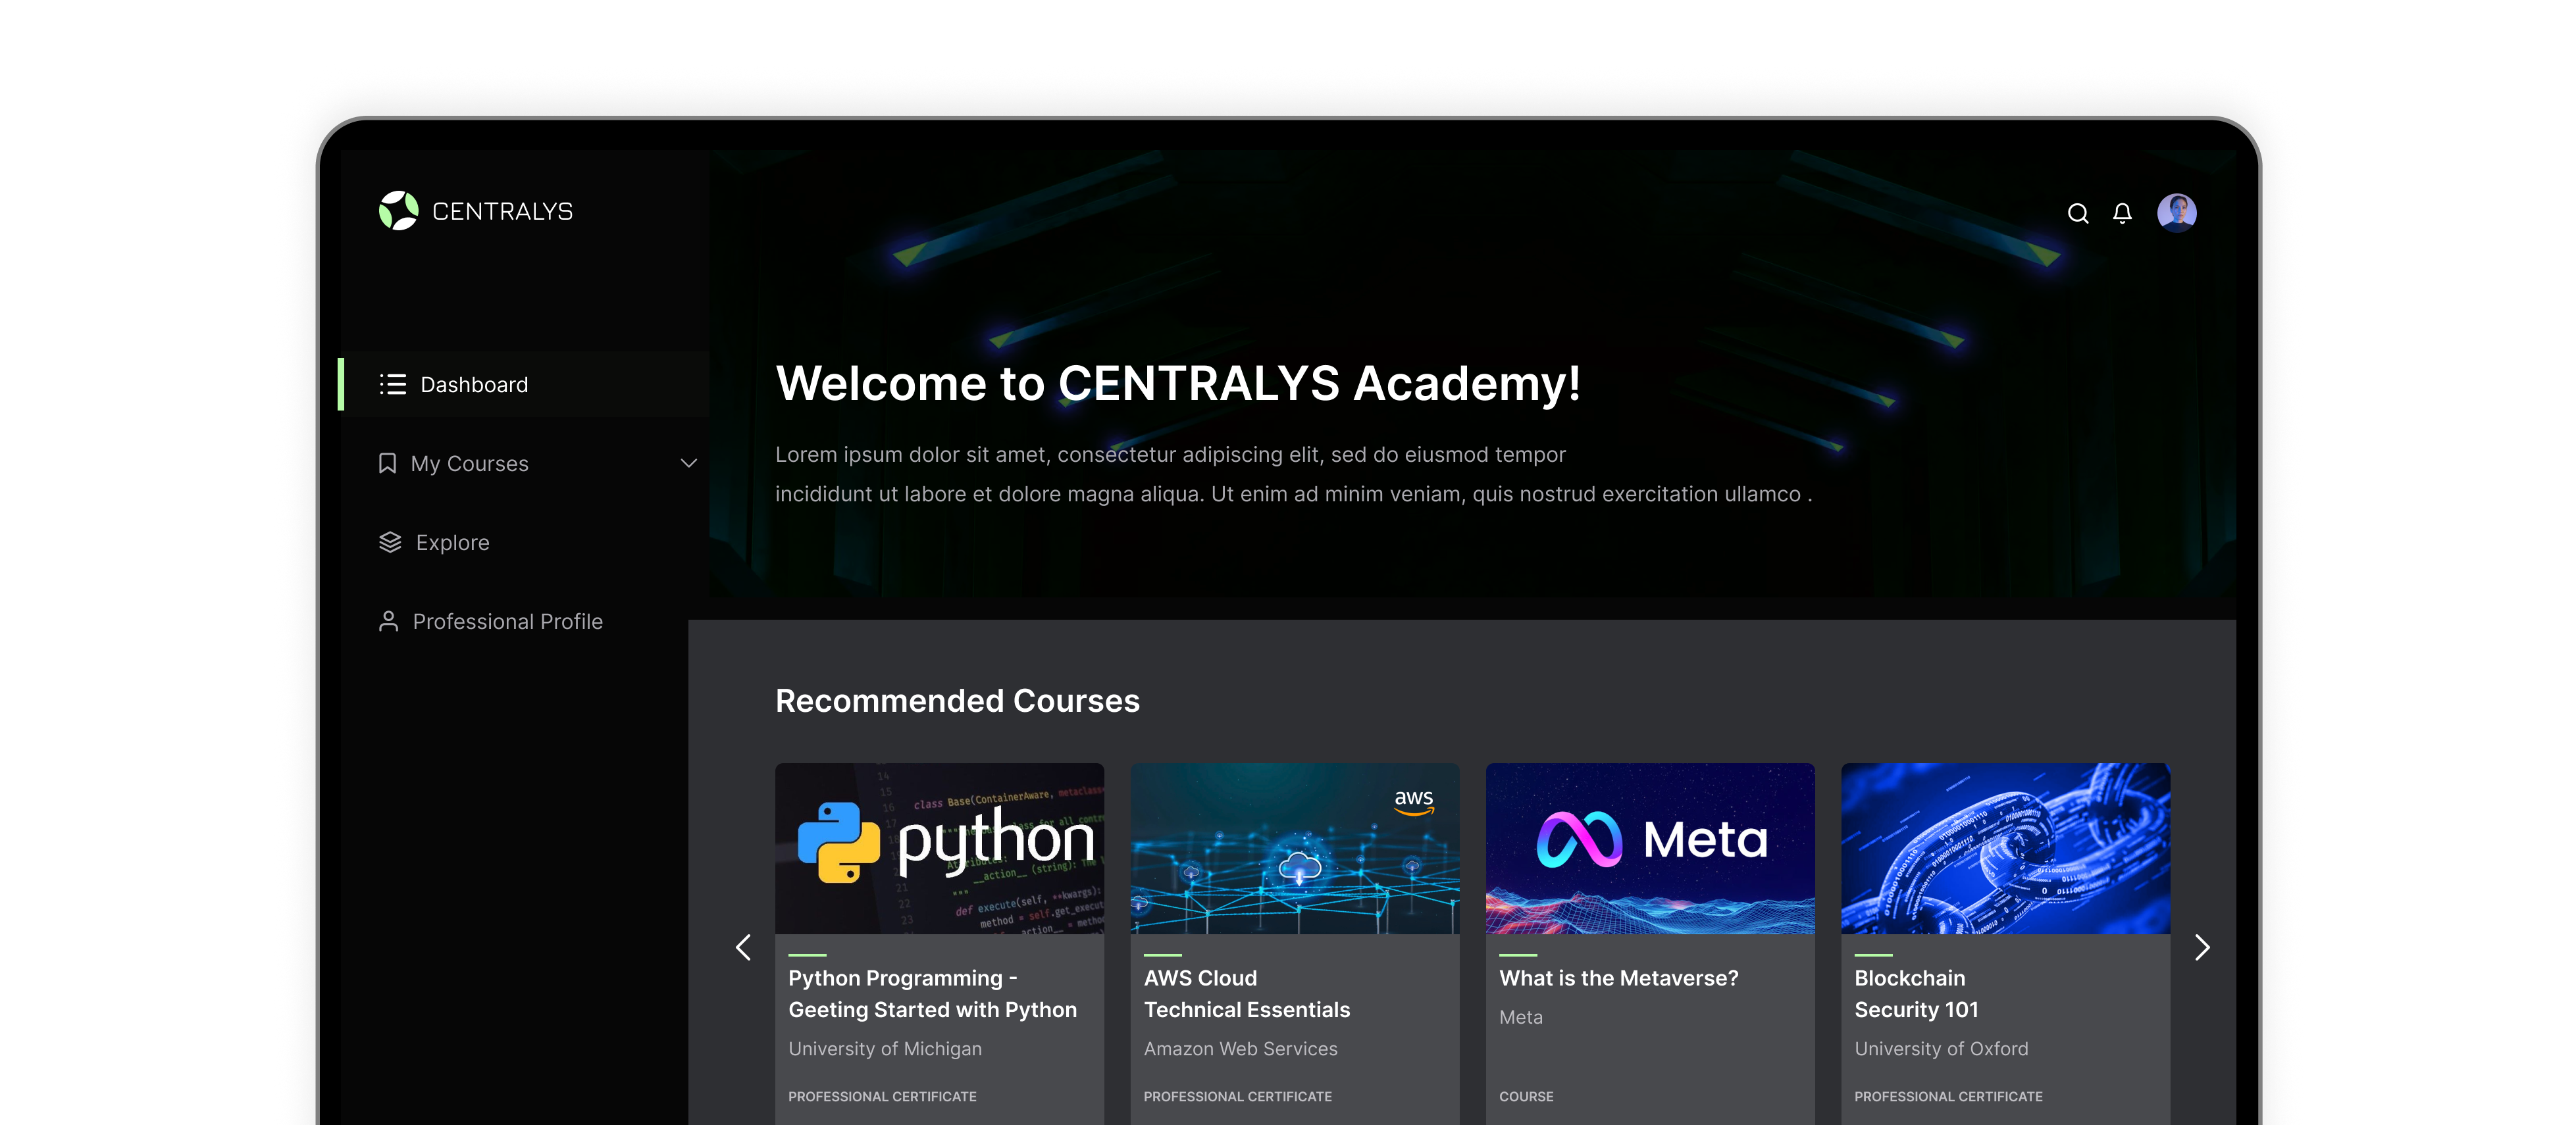This screenshot has height=1125, width=2576.
Task: Click the Dashboard list icon
Action: (392, 385)
